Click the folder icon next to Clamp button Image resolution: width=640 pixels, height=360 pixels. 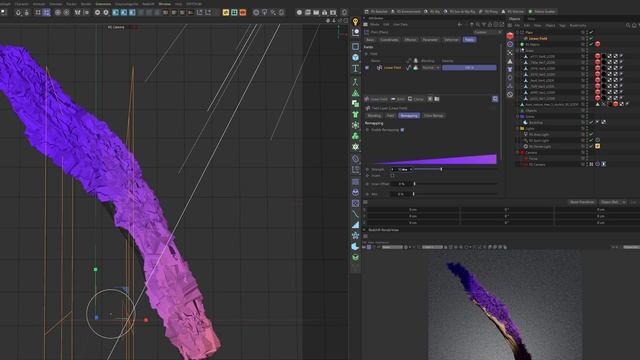[x=437, y=99]
